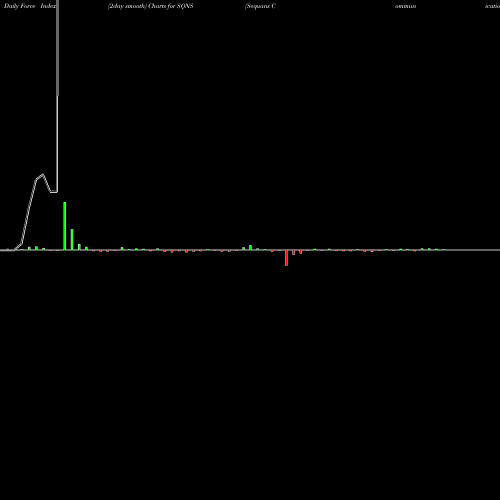The width and height of the screenshot is (500, 500).
Task: Click the "(2day smooth) Charts for SQNS" label
Action: click(150, 6)
